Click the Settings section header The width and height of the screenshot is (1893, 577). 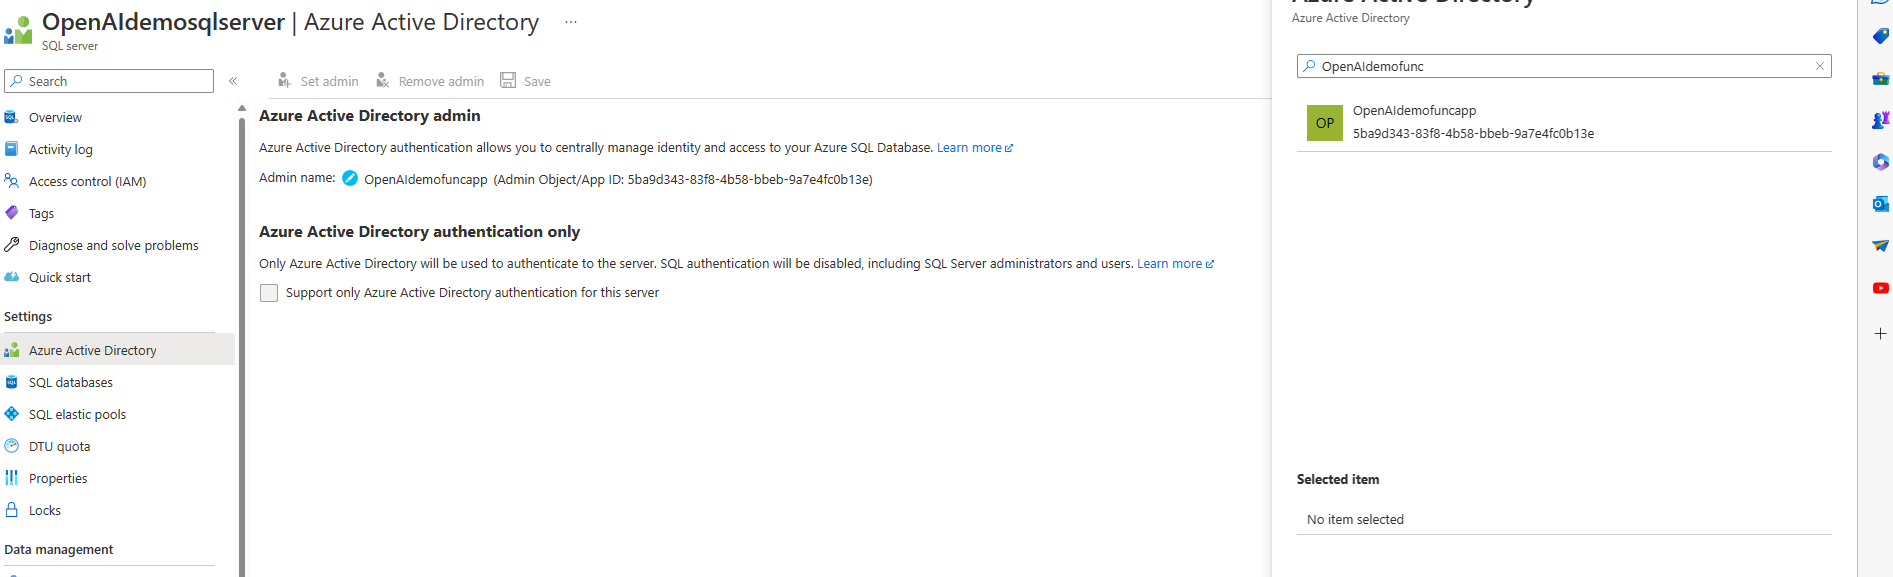(28, 316)
